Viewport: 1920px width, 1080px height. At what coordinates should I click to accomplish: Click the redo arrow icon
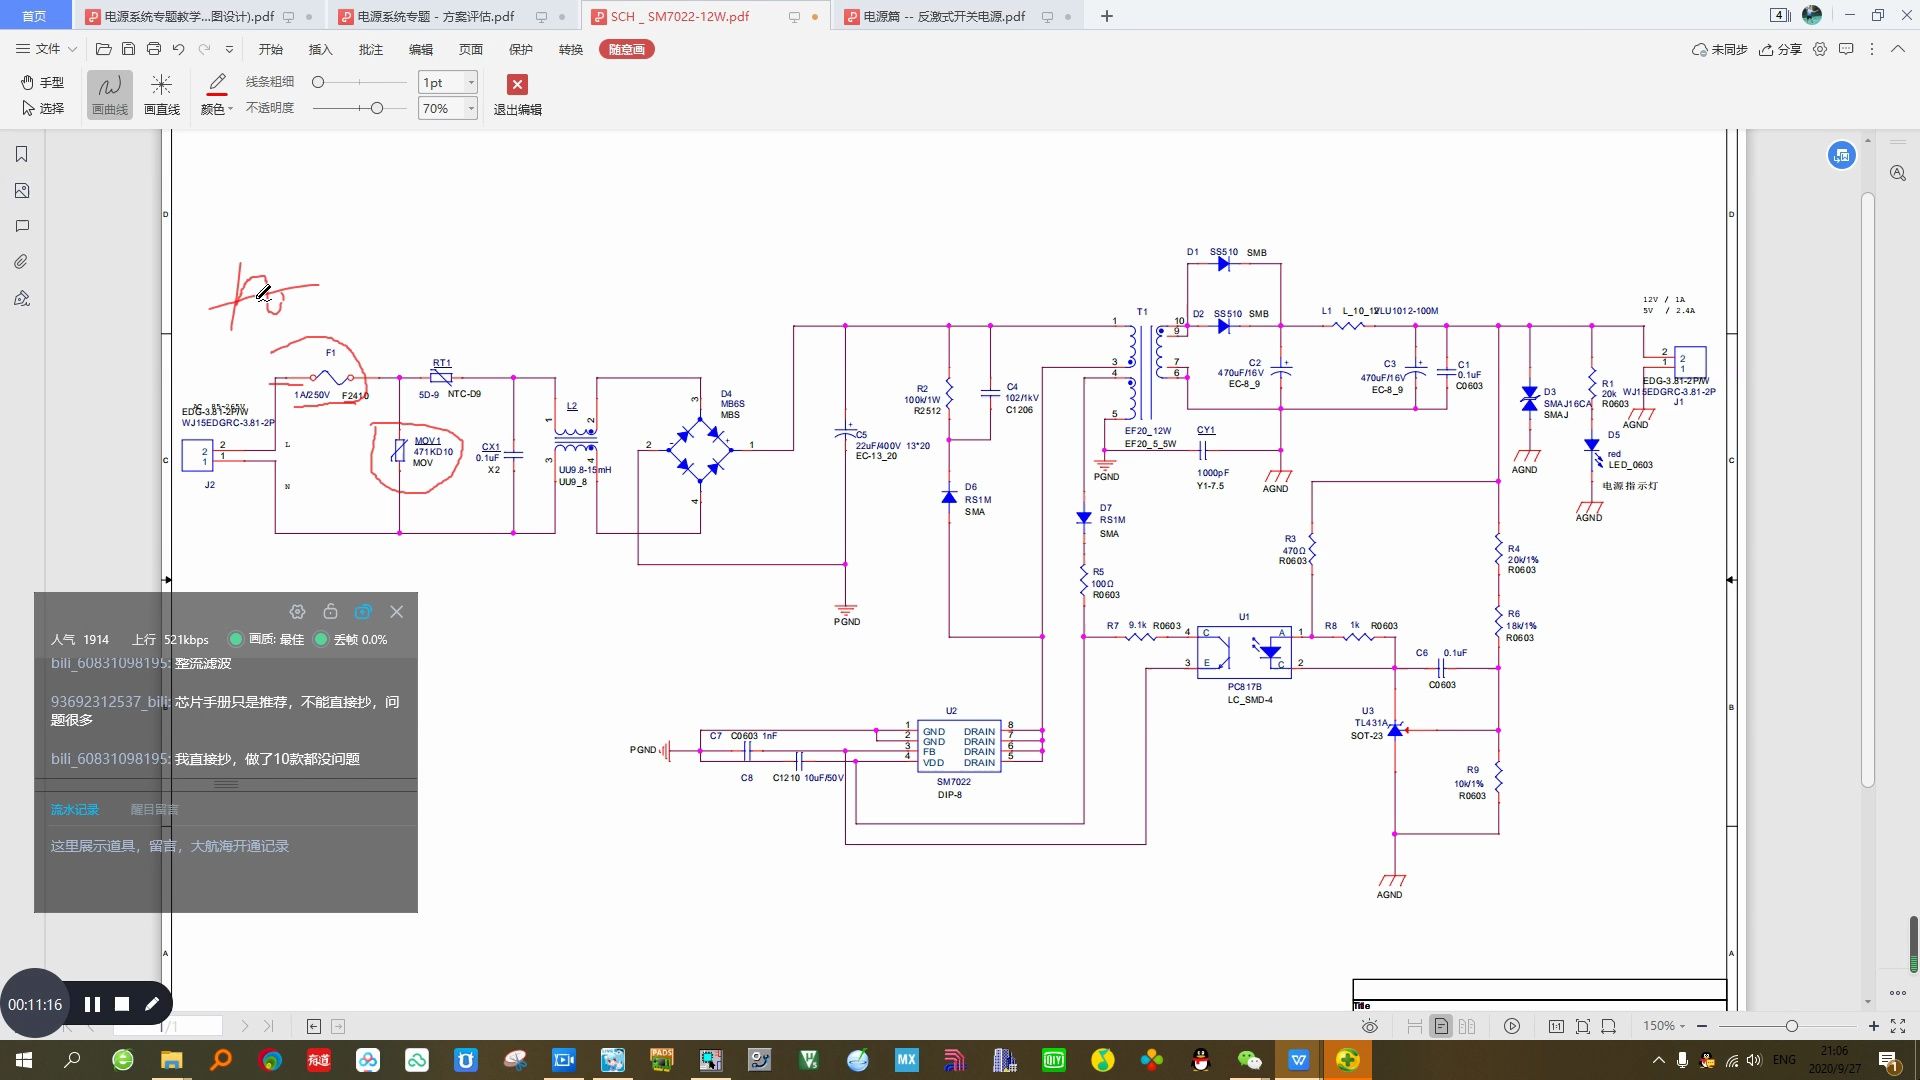coord(204,49)
